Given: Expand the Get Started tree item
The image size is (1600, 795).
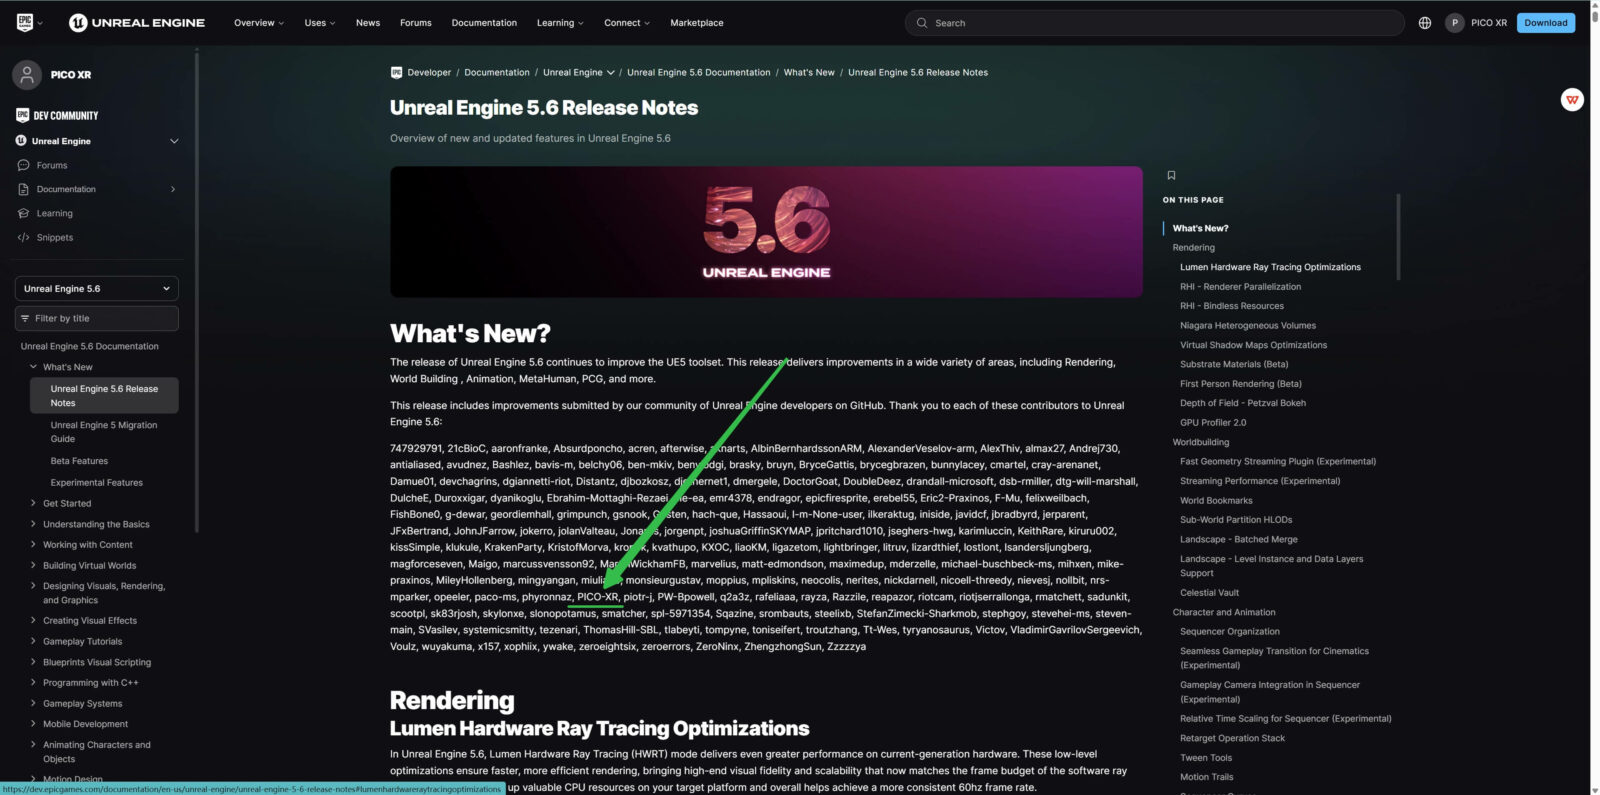Looking at the screenshot, I should click(x=33, y=504).
